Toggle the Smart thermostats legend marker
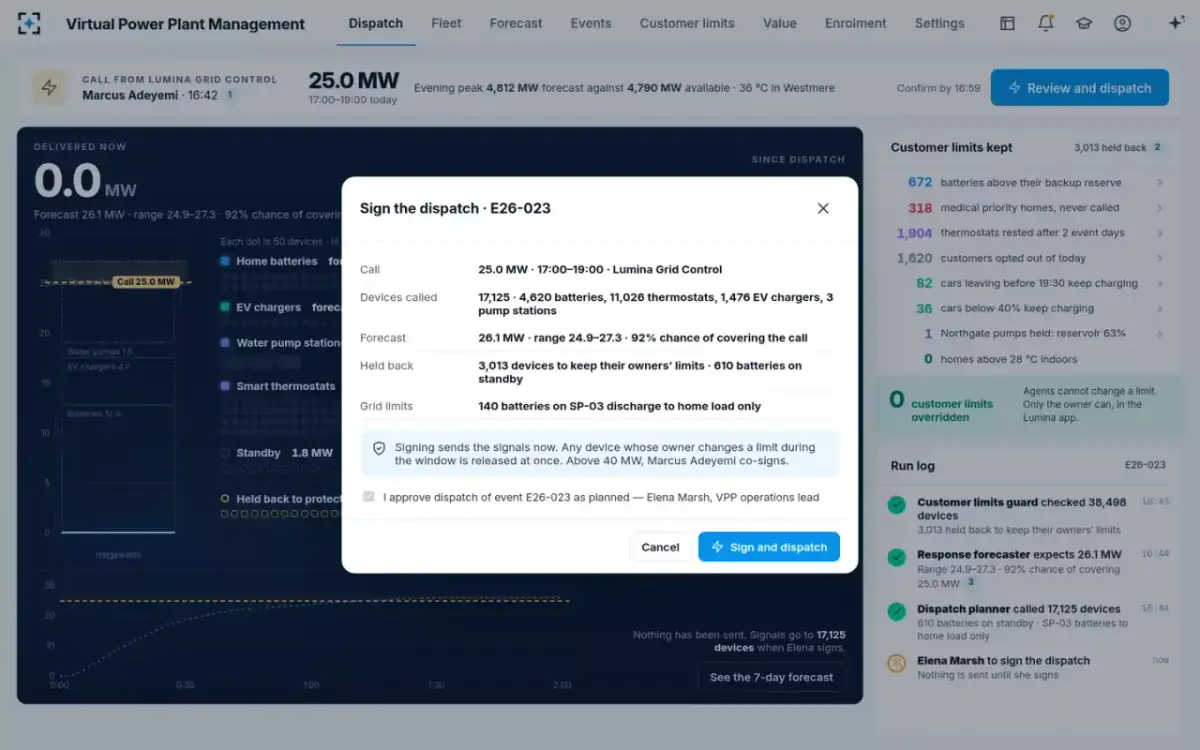This screenshot has height=750, width=1200. [225, 386]
